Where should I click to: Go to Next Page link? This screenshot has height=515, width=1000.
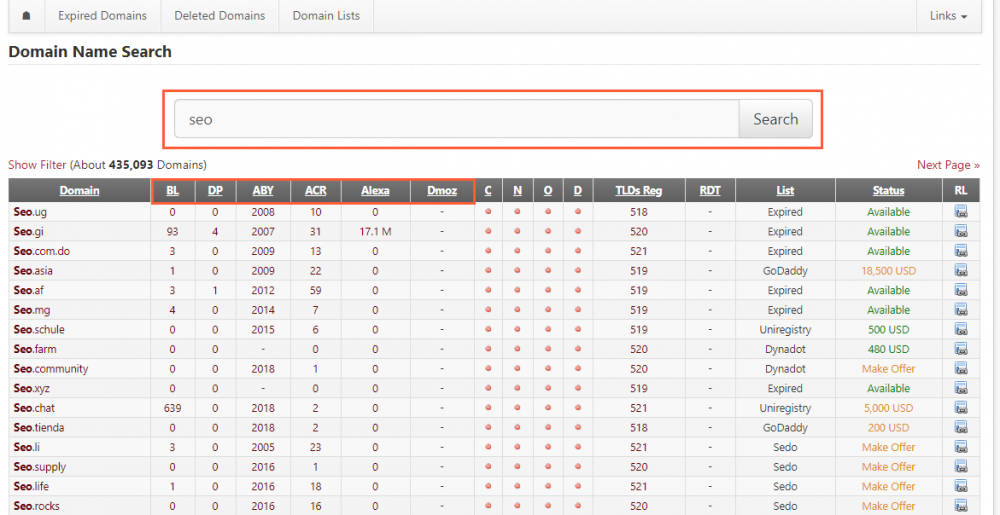(x=948, y=165)
